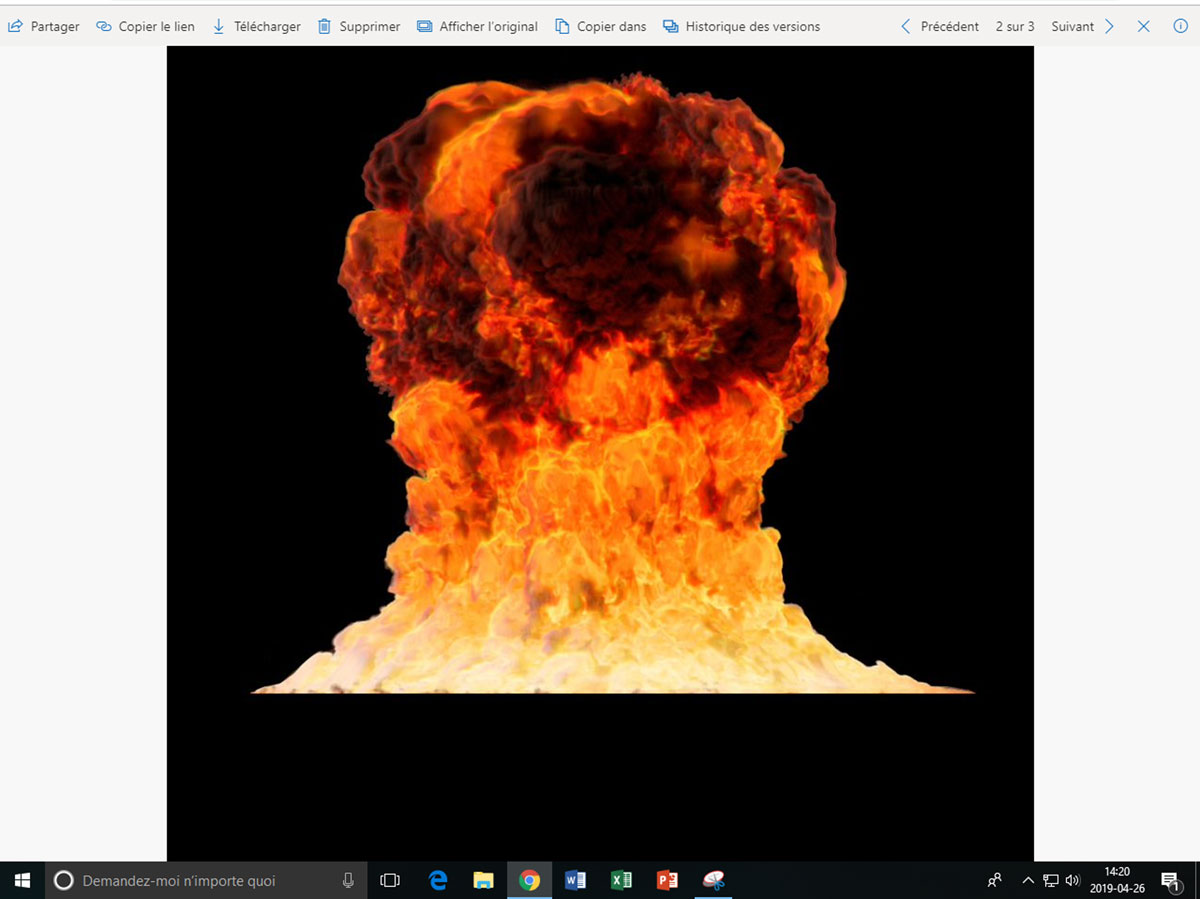Open File Explorer from the taskbar
This screenshot has height=899, width=1200.
[484, 880]
